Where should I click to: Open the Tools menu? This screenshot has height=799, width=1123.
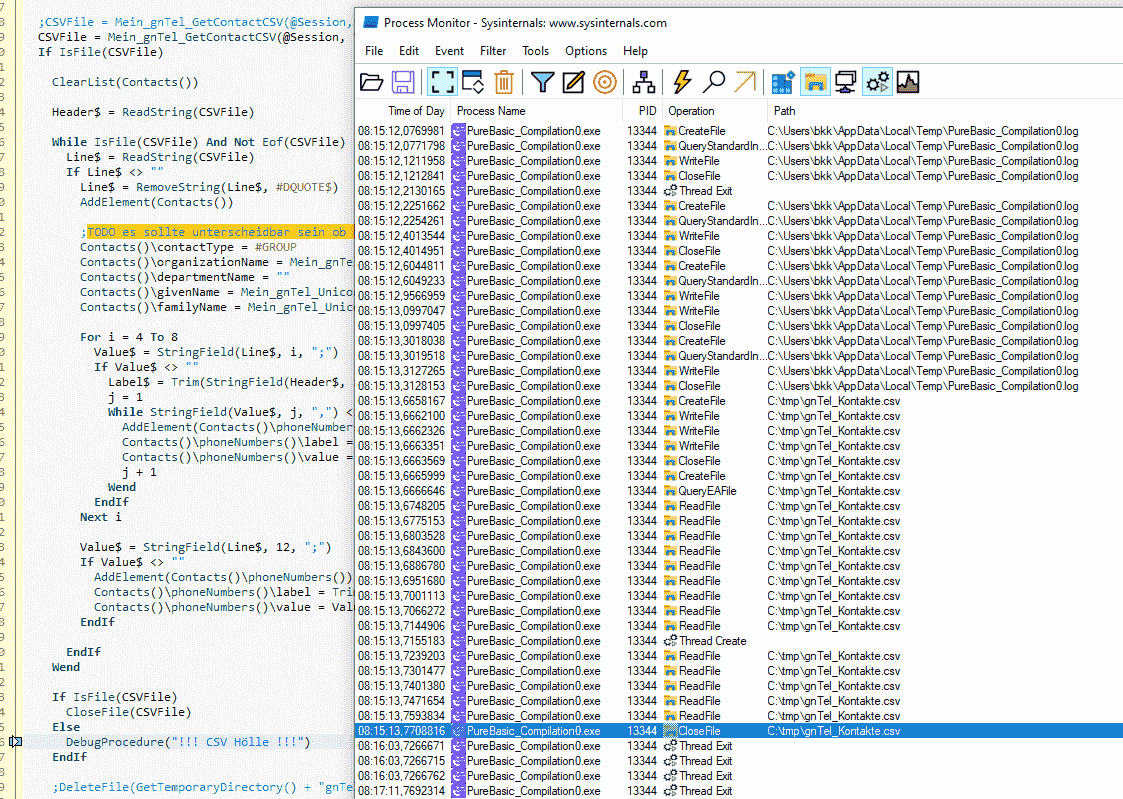click(x=535, y=51)
